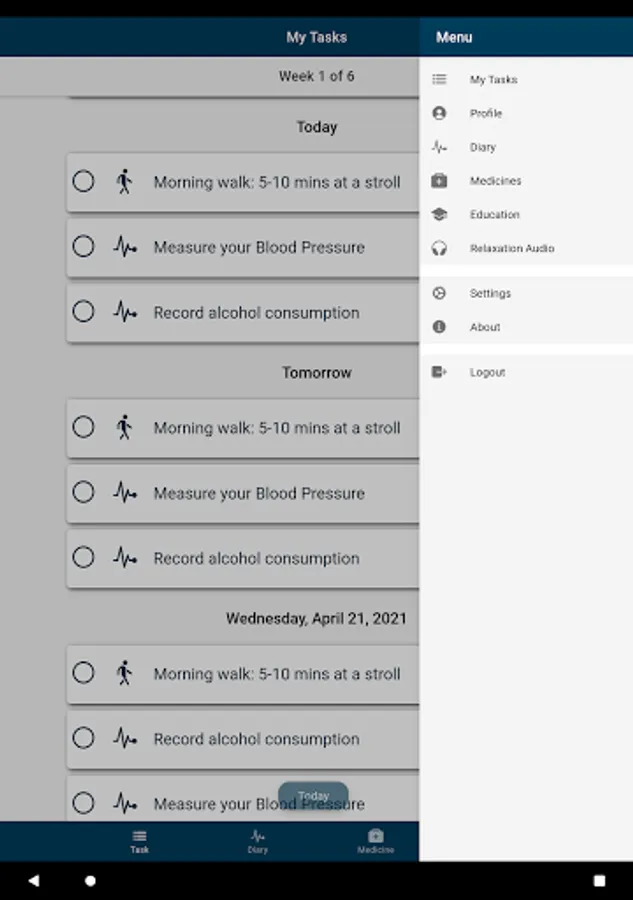The image size is (633, 900).
Task: Click the Profile person icon
Action: pos(439,114)
